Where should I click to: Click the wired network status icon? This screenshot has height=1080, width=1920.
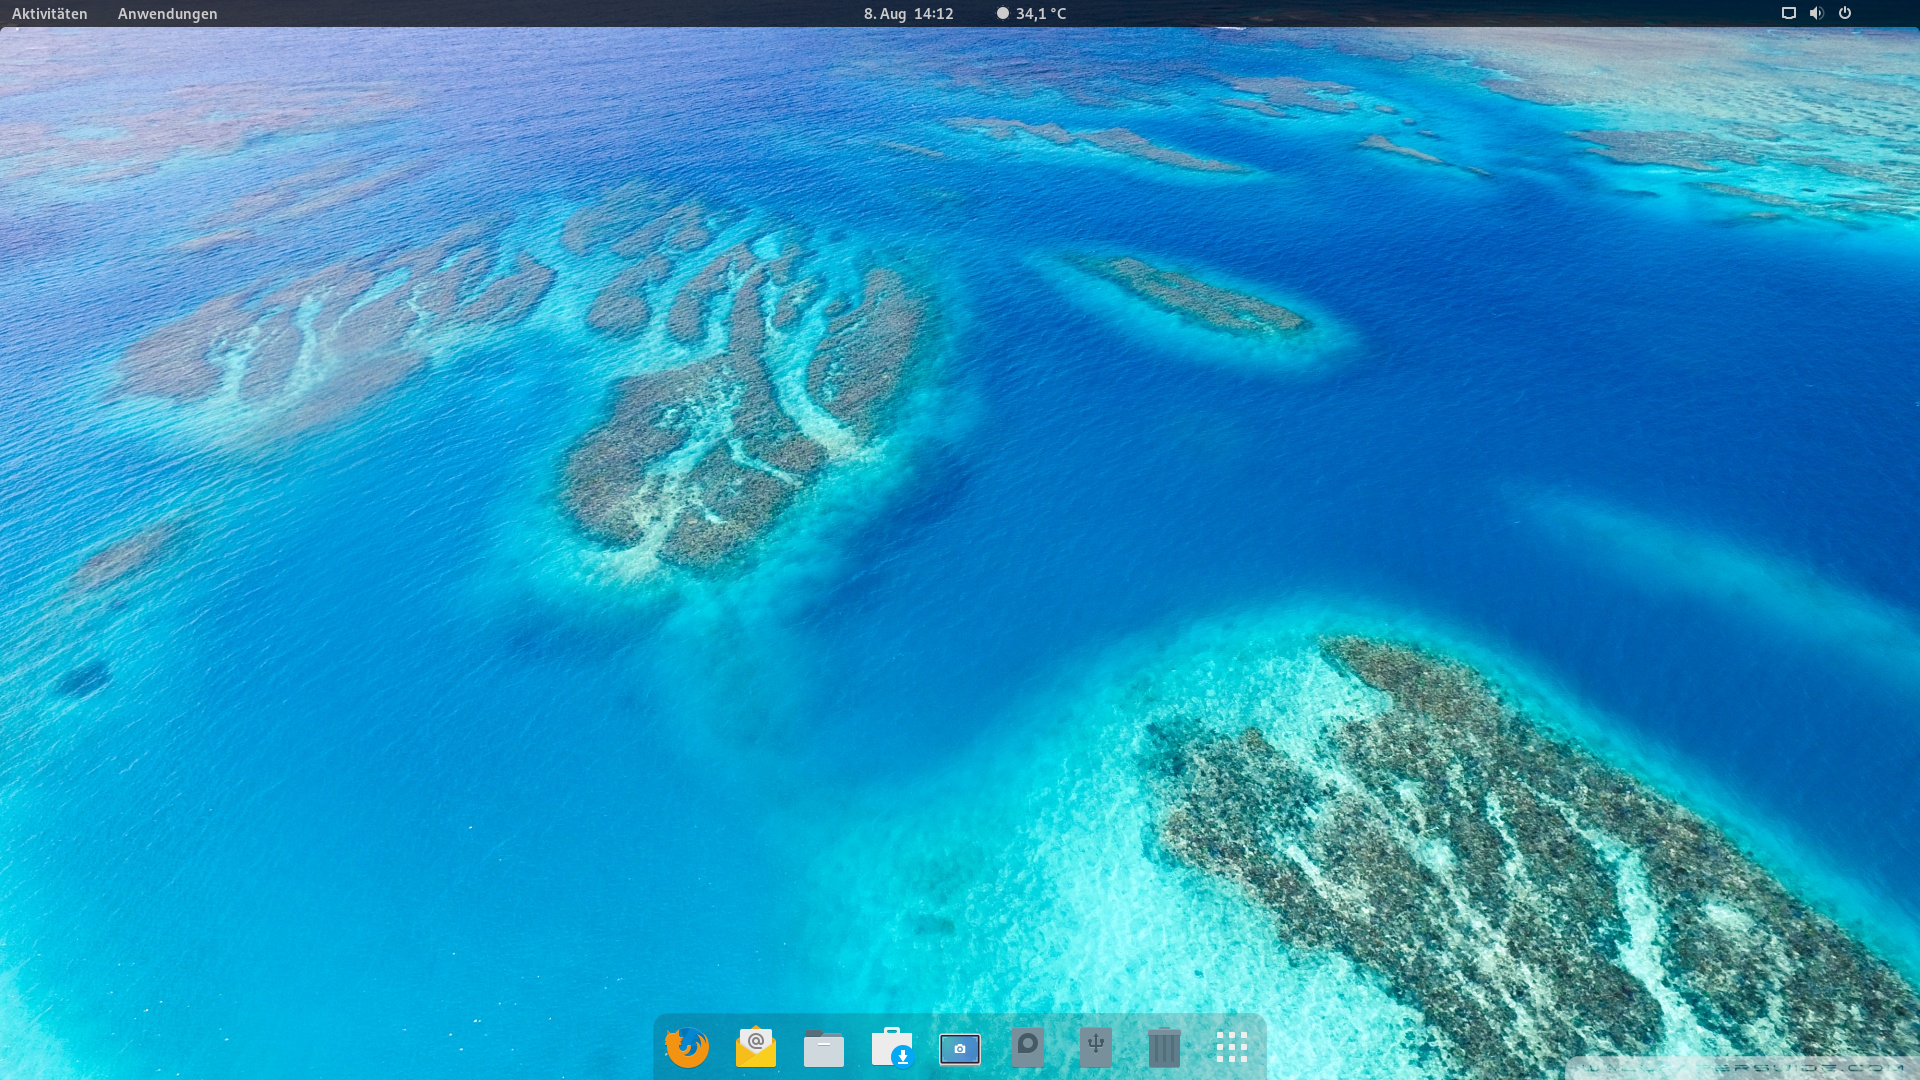(1789, 13)
